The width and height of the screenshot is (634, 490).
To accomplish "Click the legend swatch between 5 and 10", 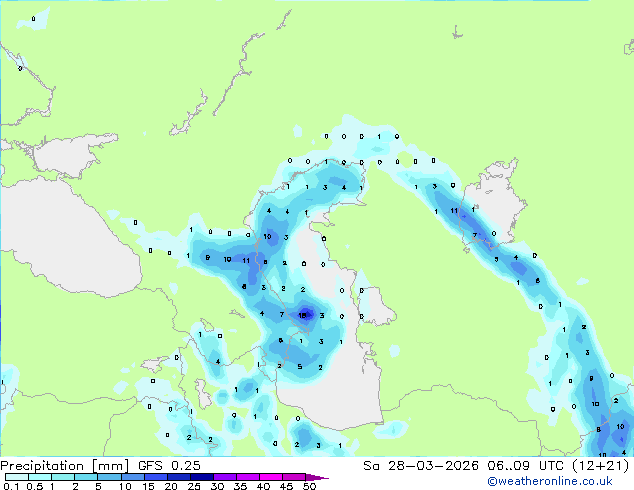I will (x=109, y=477).
